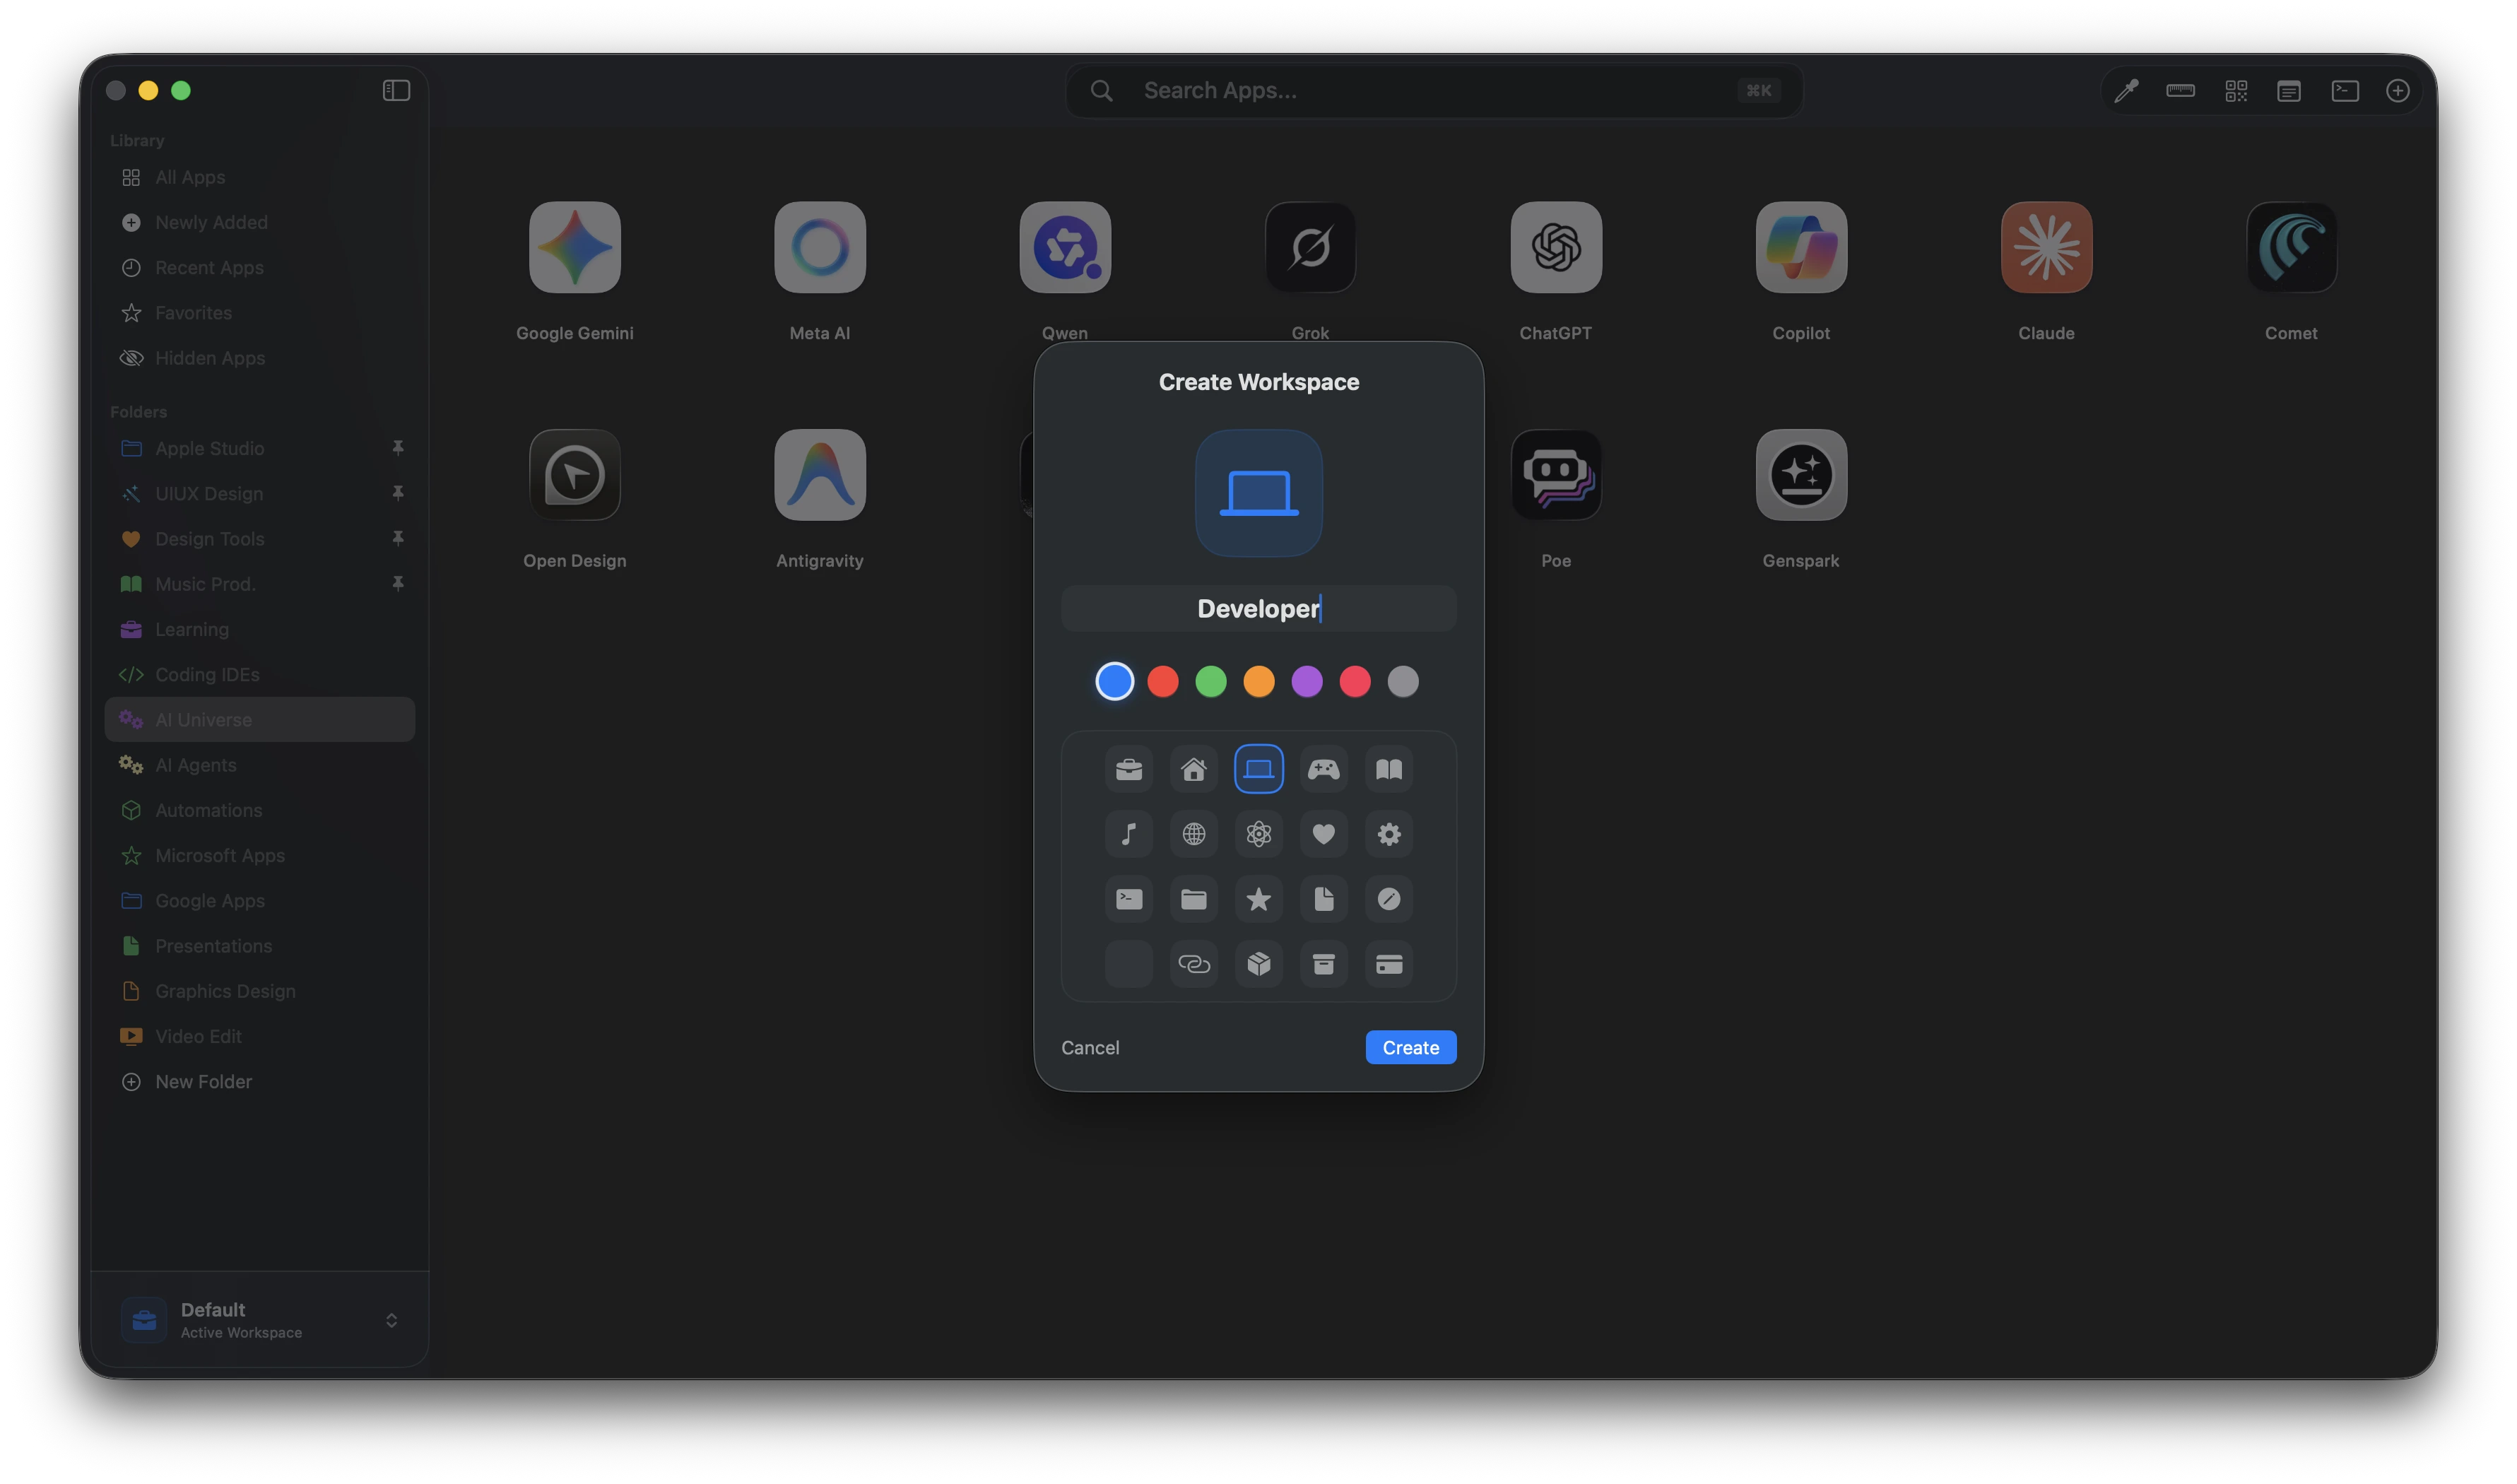Click the workspace name field containing Developer

1259,608
